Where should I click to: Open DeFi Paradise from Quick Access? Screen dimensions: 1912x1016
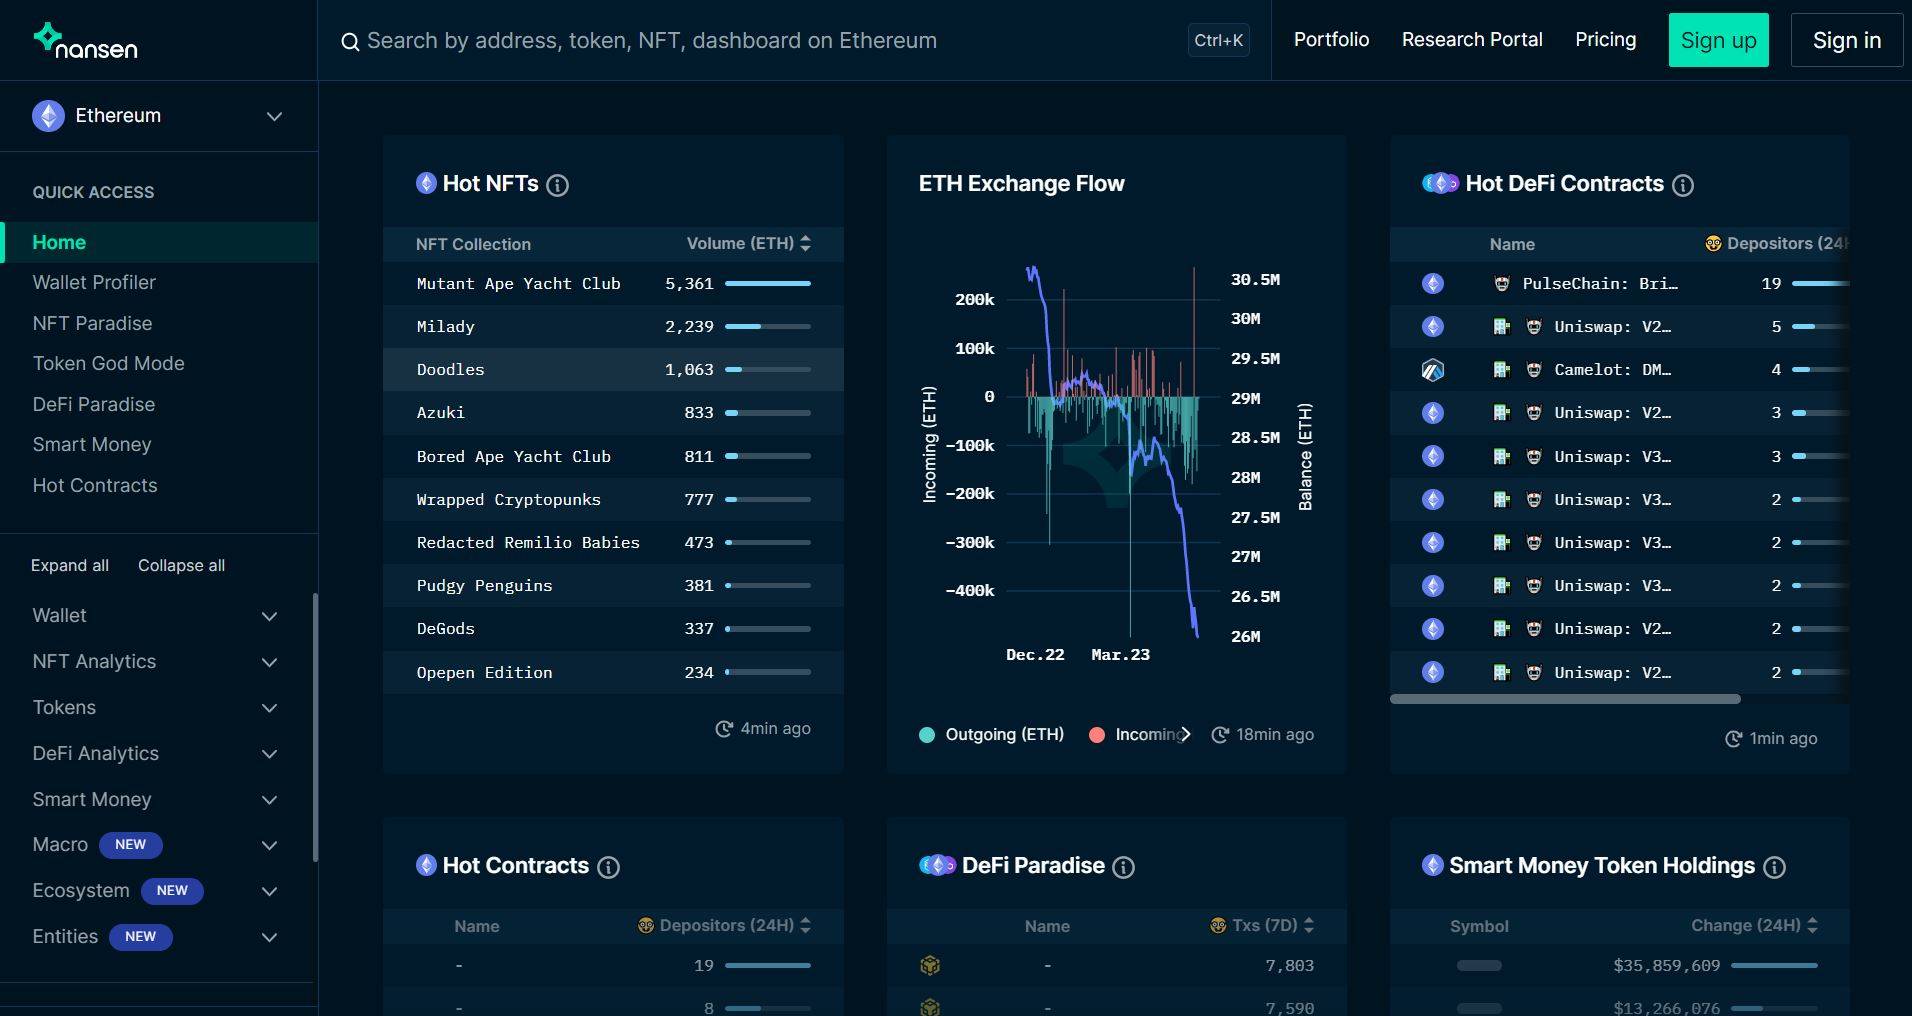click(x=94, y=404)
